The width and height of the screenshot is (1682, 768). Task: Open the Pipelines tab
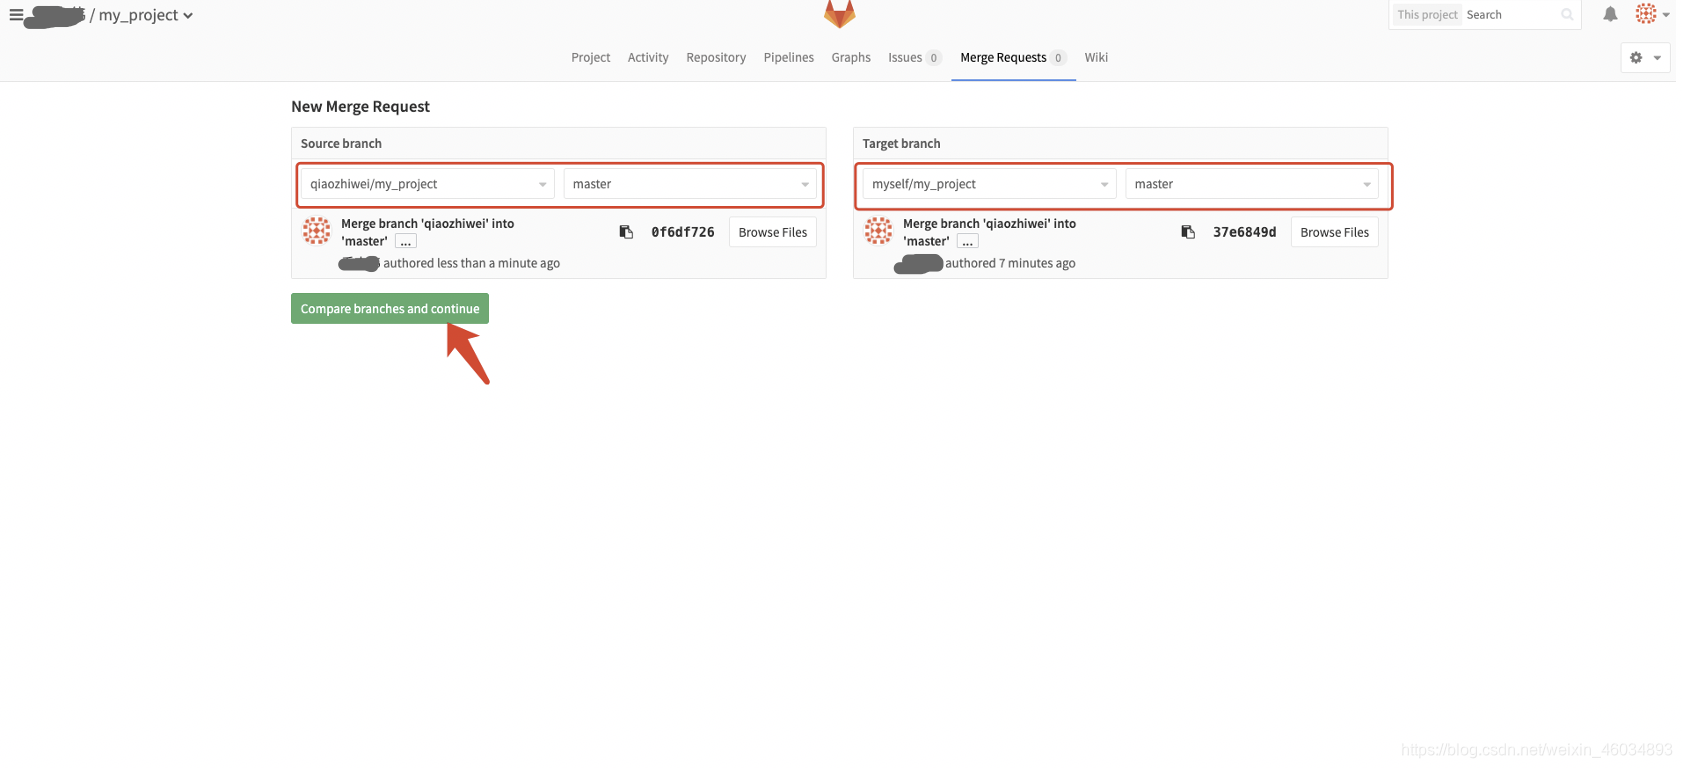(789, 58)
